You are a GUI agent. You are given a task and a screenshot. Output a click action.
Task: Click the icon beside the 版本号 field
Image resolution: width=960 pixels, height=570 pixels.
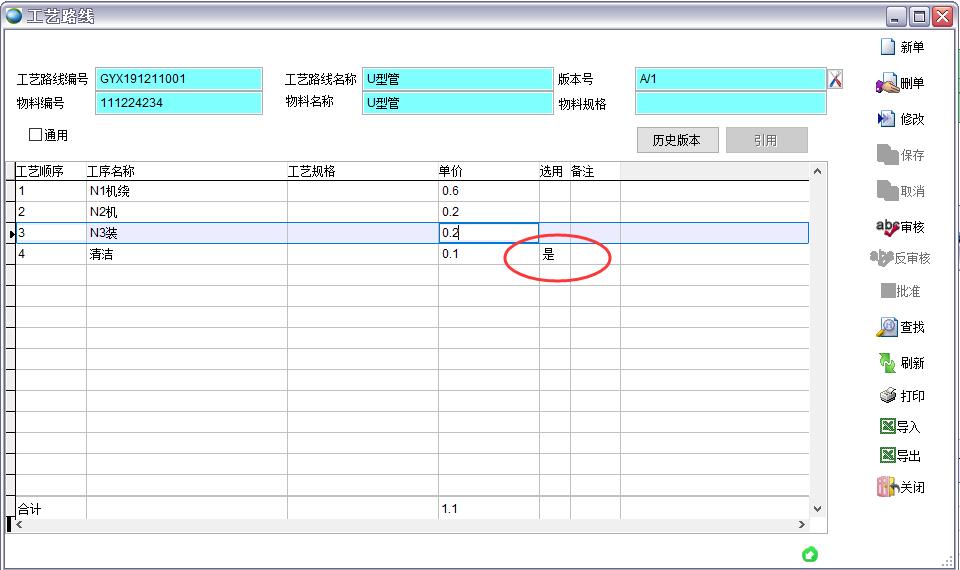coord(836,79)
